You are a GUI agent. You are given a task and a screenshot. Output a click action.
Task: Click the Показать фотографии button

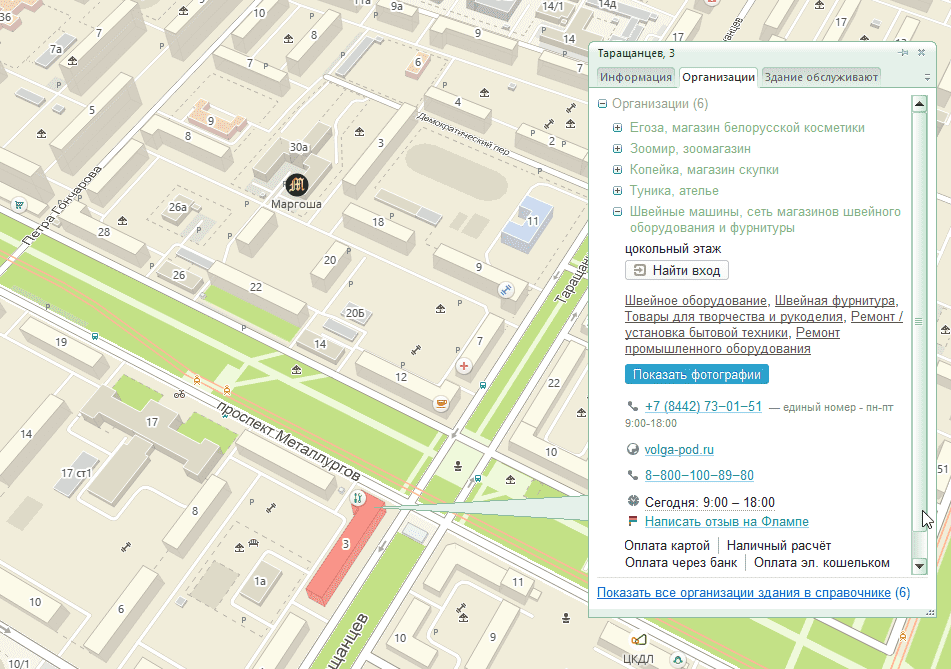pos(696,375)
